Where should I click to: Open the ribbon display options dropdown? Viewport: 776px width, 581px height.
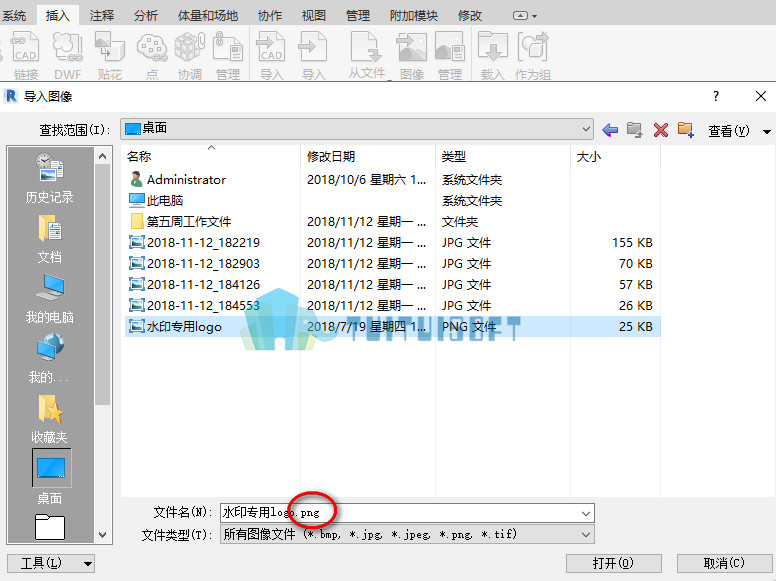pyautogui.click(x=525, y=16)
